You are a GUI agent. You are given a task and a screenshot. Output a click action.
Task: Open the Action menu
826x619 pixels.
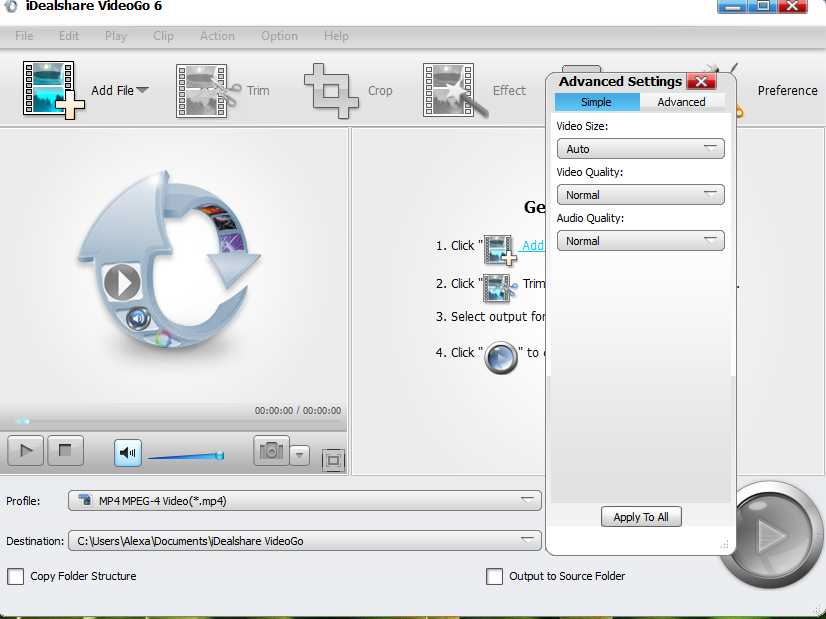217,36
